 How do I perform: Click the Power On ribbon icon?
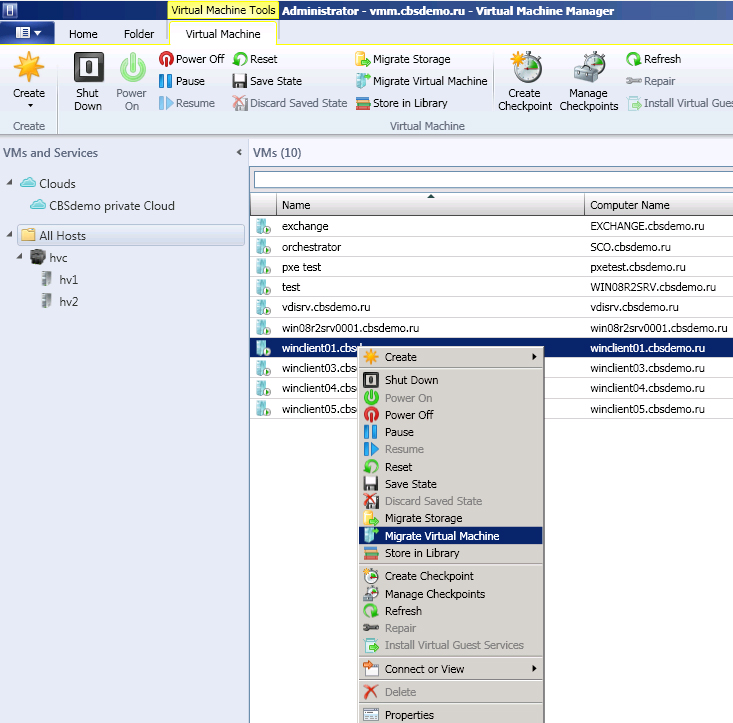132,67
